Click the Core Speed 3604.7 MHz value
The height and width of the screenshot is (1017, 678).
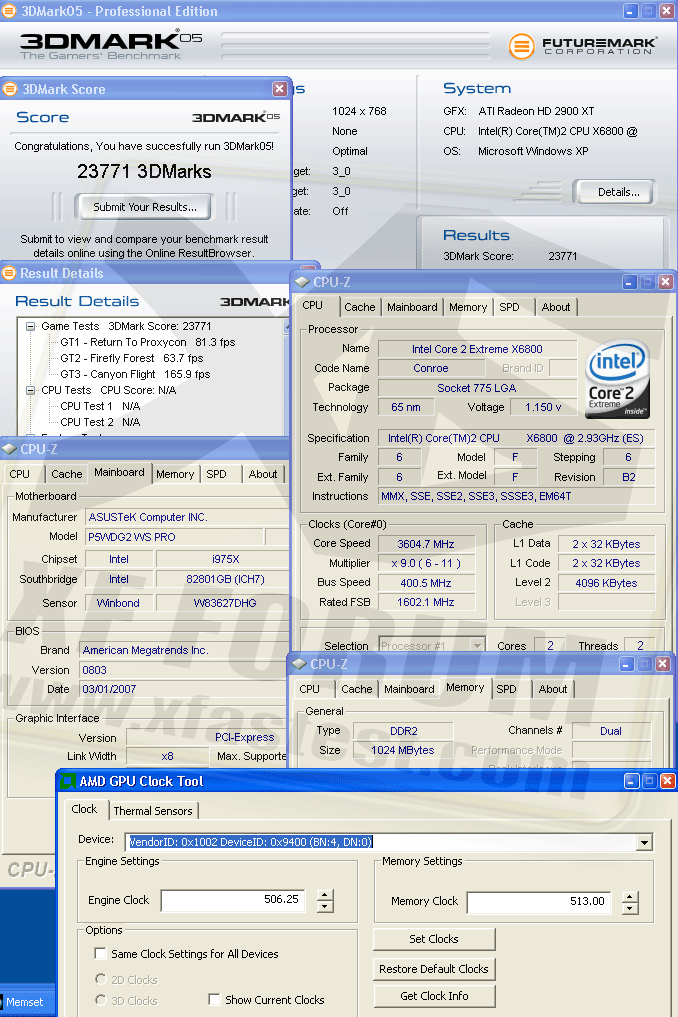click(x=426, y=544)
